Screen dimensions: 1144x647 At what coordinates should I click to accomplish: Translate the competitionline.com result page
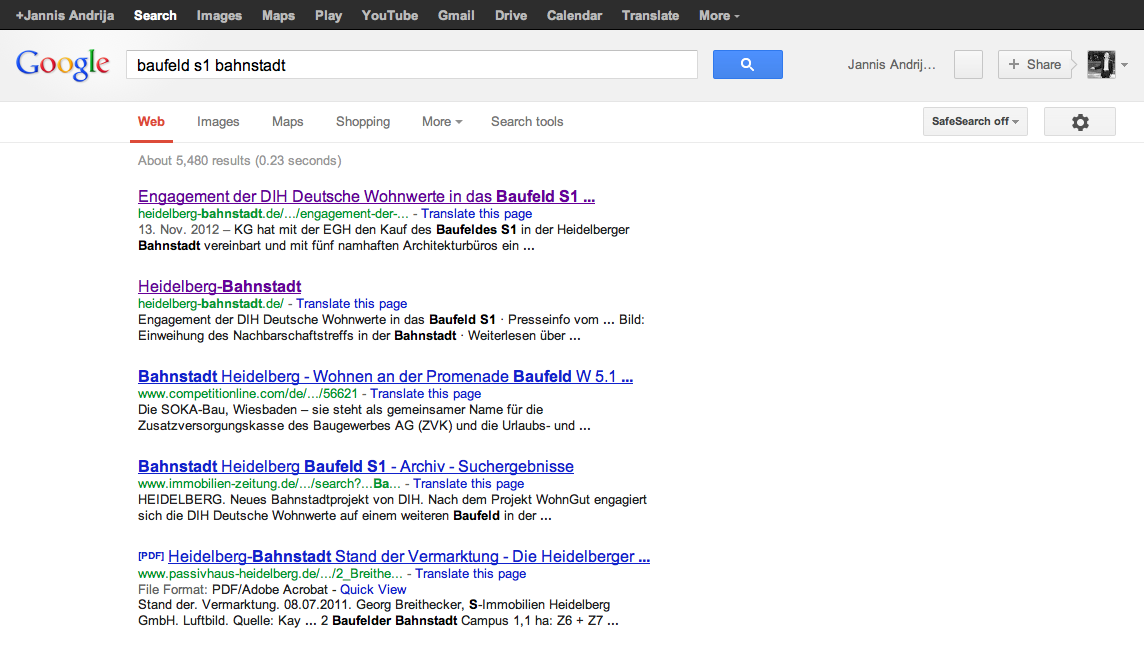[x=425, y=394]
